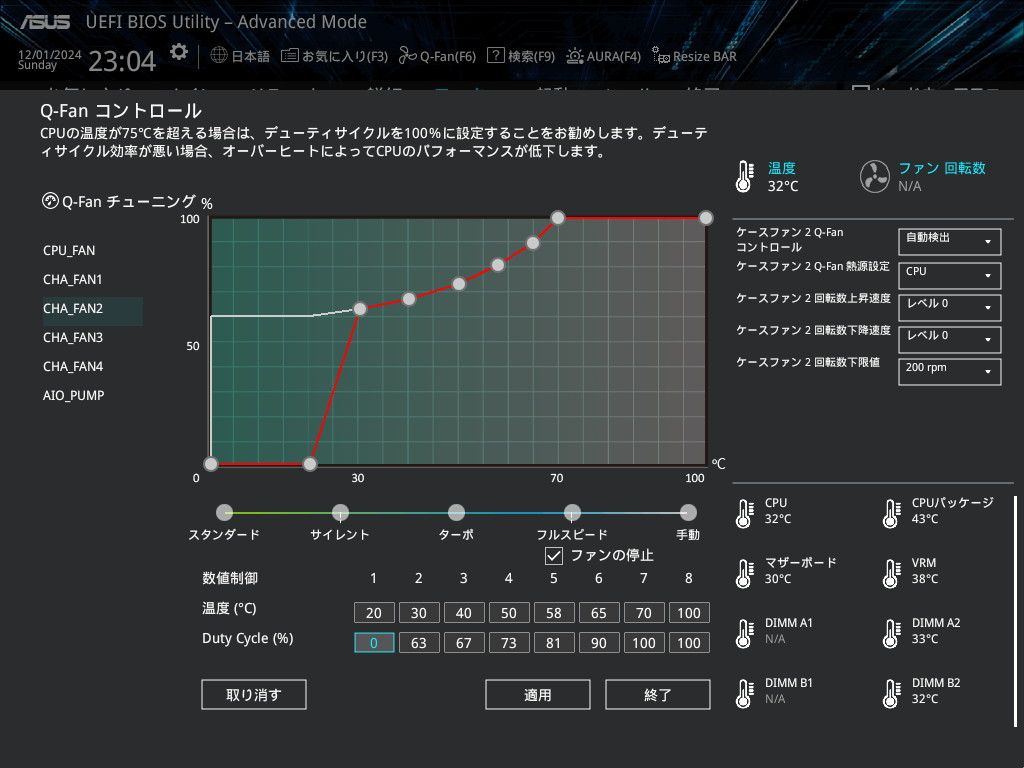Click duty cycle field point 5 (81)
Viewport: 1024px width, 768px height.
[554, 643]
